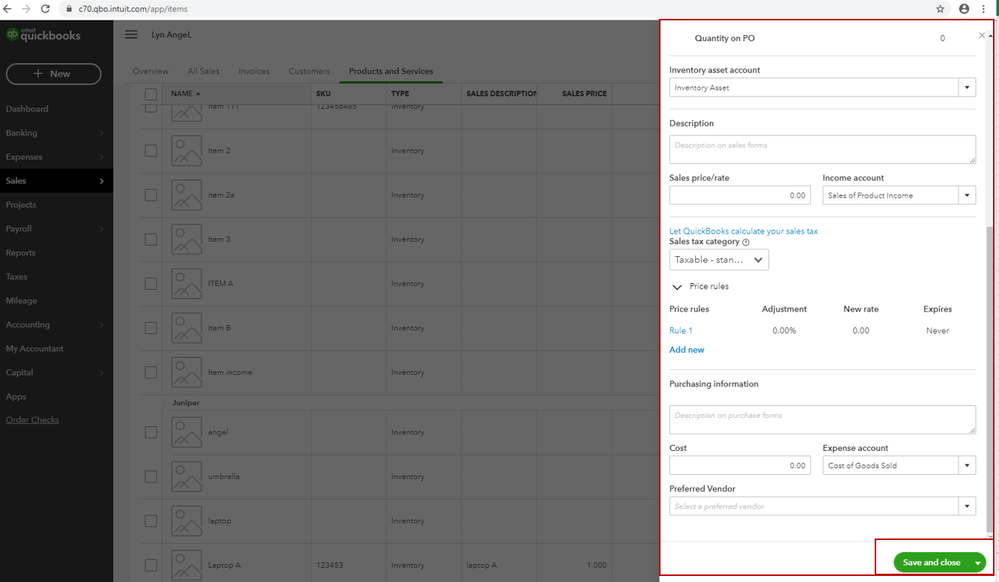Screen dimensions: 999x582
Task: Open the Order Checks link
Action: click(x=32, y=420)
